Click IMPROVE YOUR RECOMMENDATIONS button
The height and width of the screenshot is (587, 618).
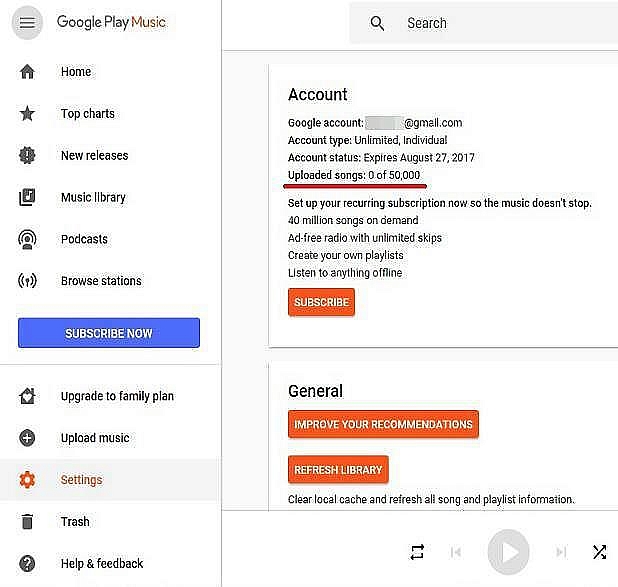click(383, 424)
